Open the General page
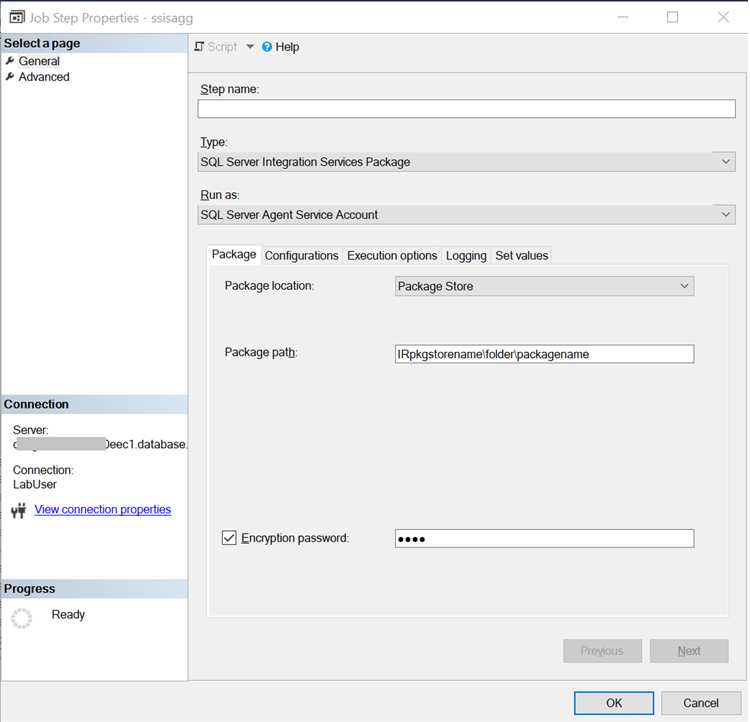This screenshot has width=750, height=722. tap(39, 61)
